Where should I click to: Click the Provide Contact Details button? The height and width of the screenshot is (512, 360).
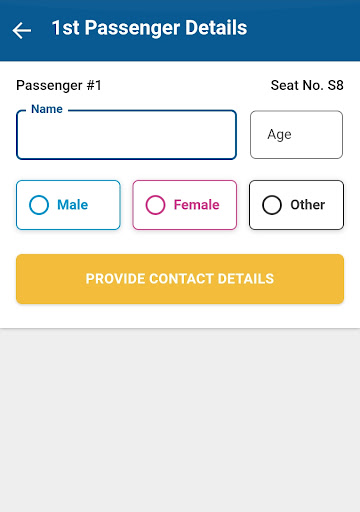tap(180, 279)
